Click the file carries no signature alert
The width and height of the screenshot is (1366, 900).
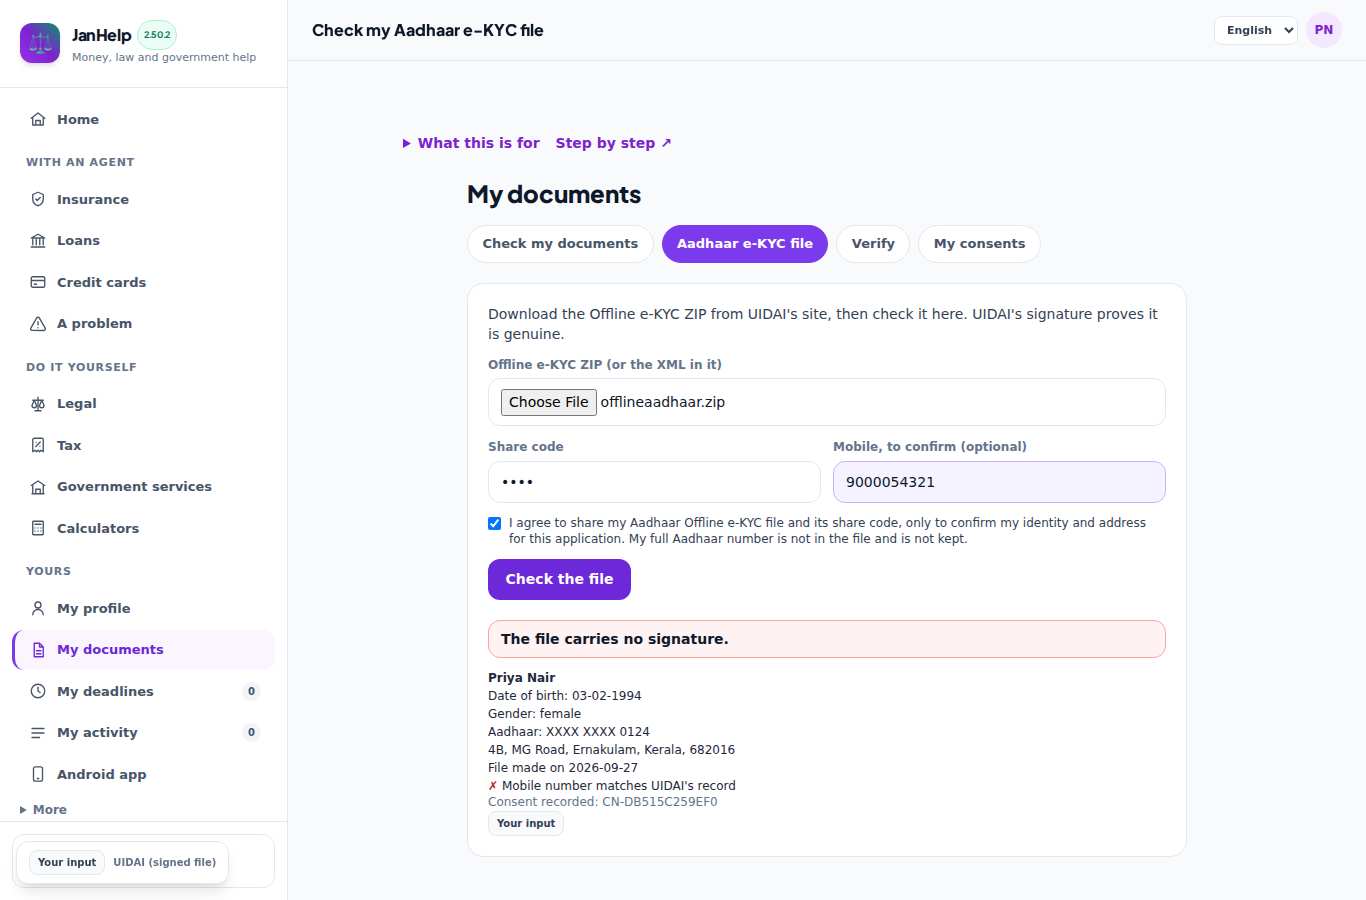(827, 639)
